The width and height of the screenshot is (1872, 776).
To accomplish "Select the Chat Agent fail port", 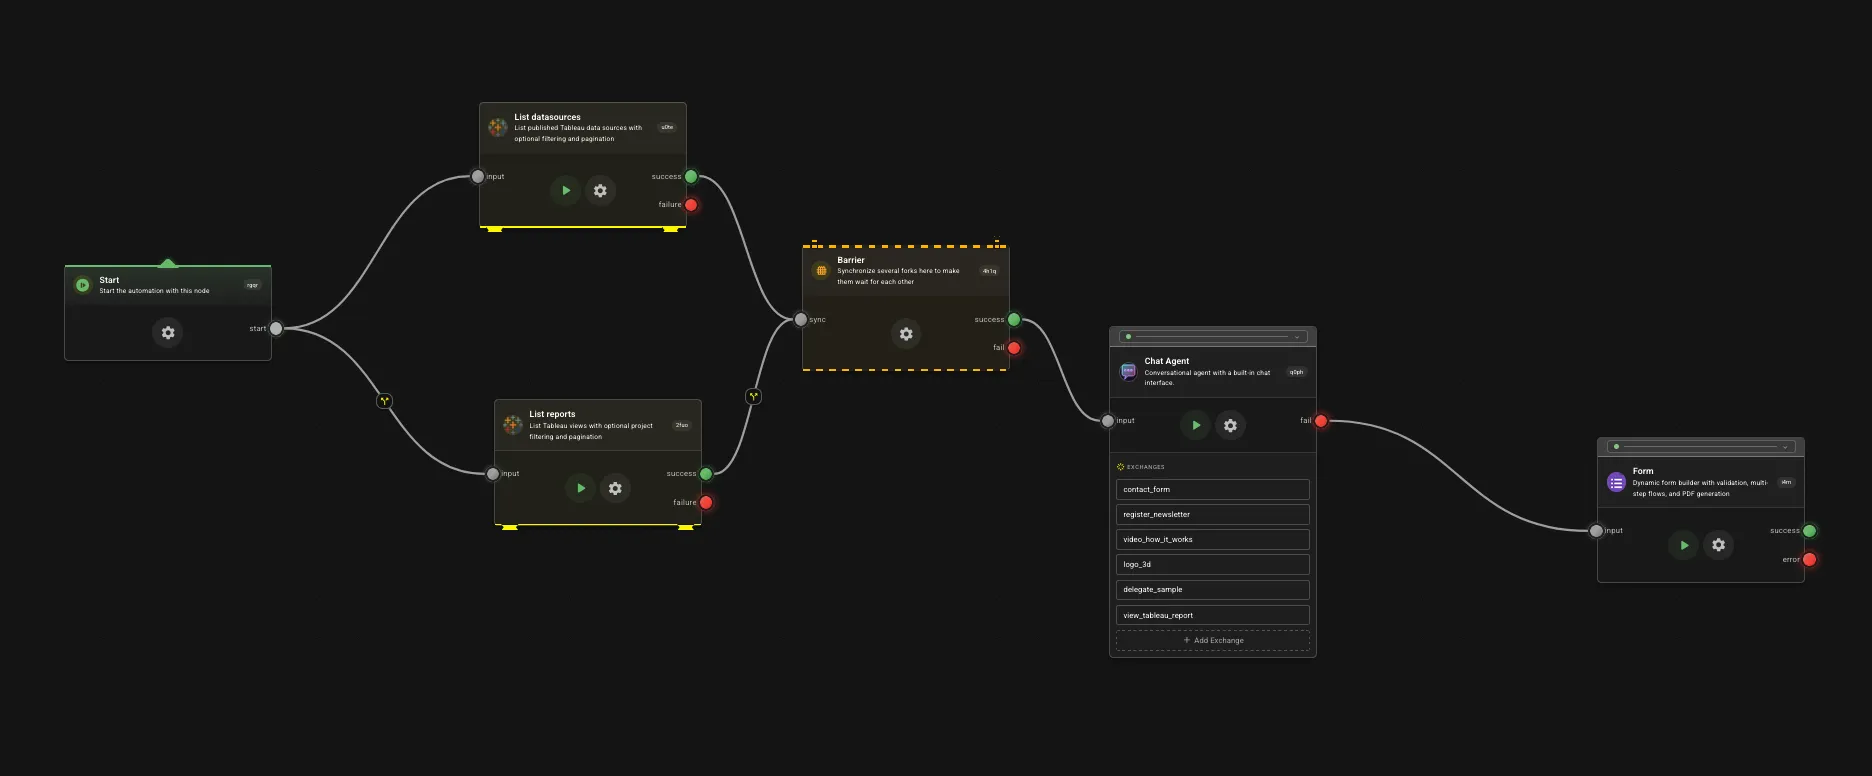I will [x=1321, y=420].
